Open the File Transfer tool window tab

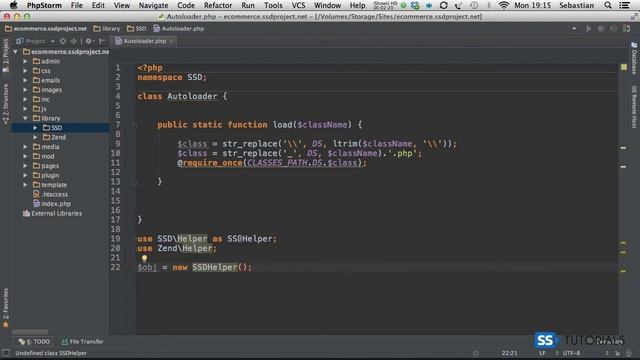pos(82,342)
